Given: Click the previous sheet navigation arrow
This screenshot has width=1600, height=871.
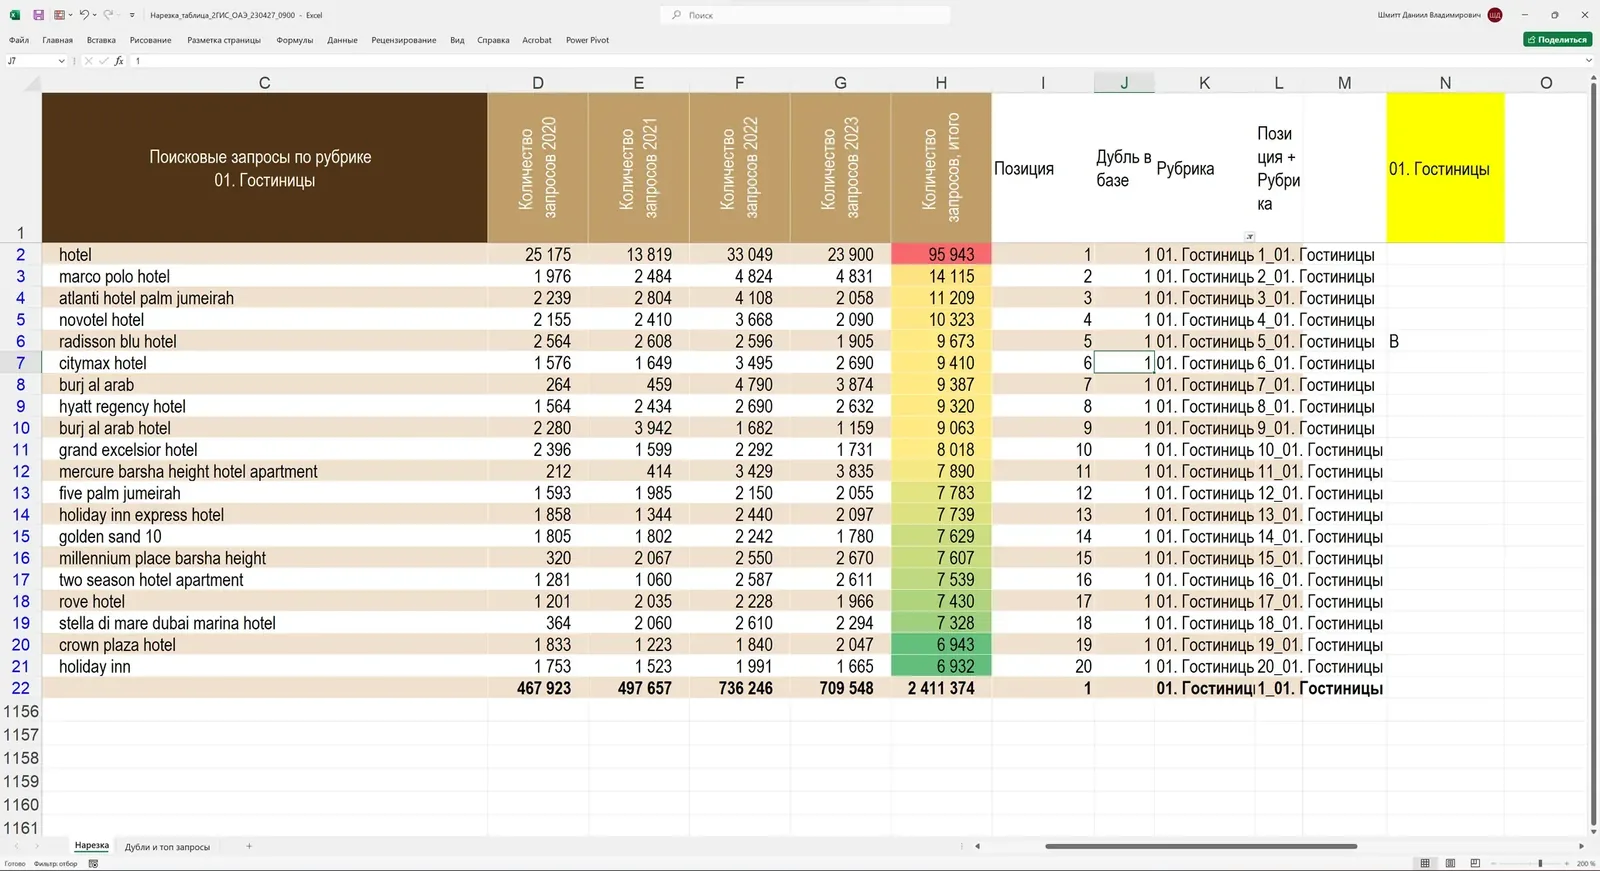Looking at the screenshot, I should 16,847.
